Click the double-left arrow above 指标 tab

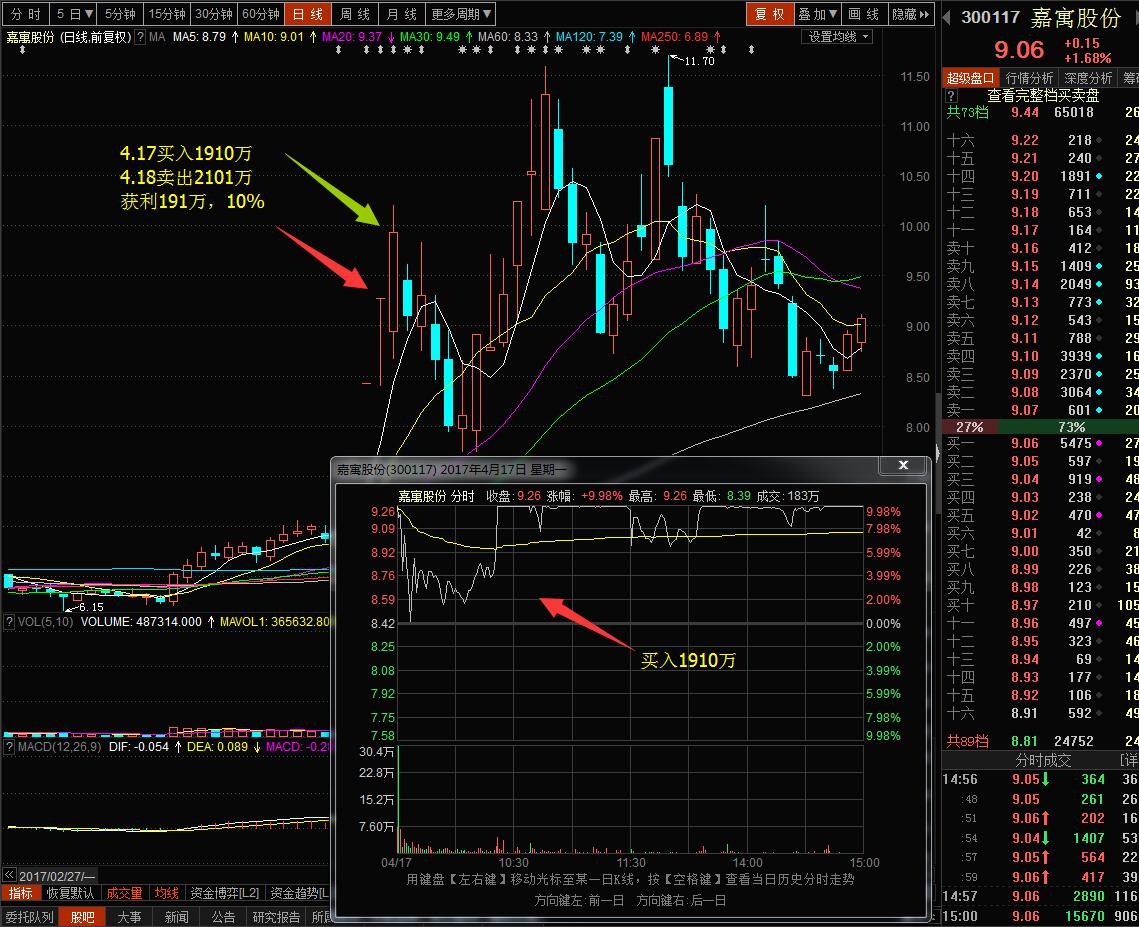tap(9, 874)
